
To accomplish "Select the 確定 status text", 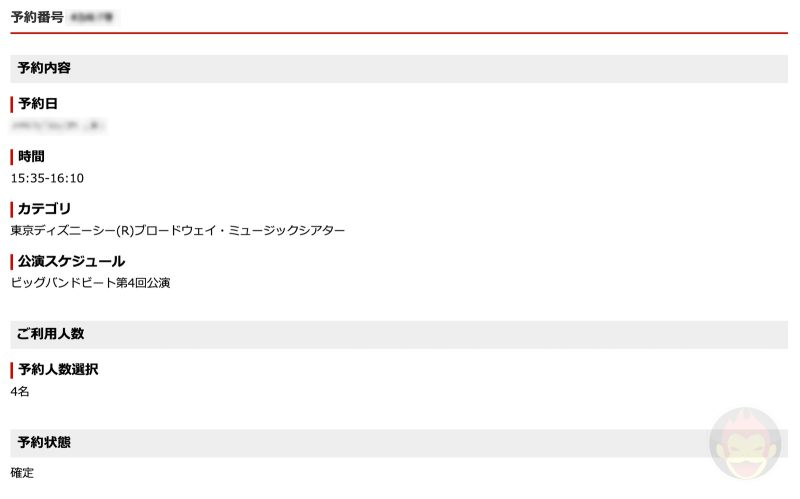I will (x=22, y=473).
